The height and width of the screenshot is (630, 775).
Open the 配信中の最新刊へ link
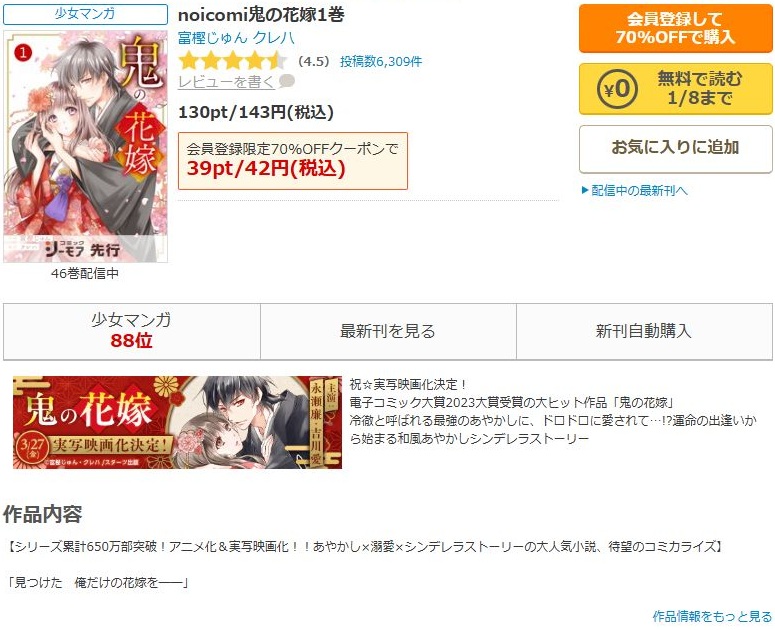(x=639, y=190)
